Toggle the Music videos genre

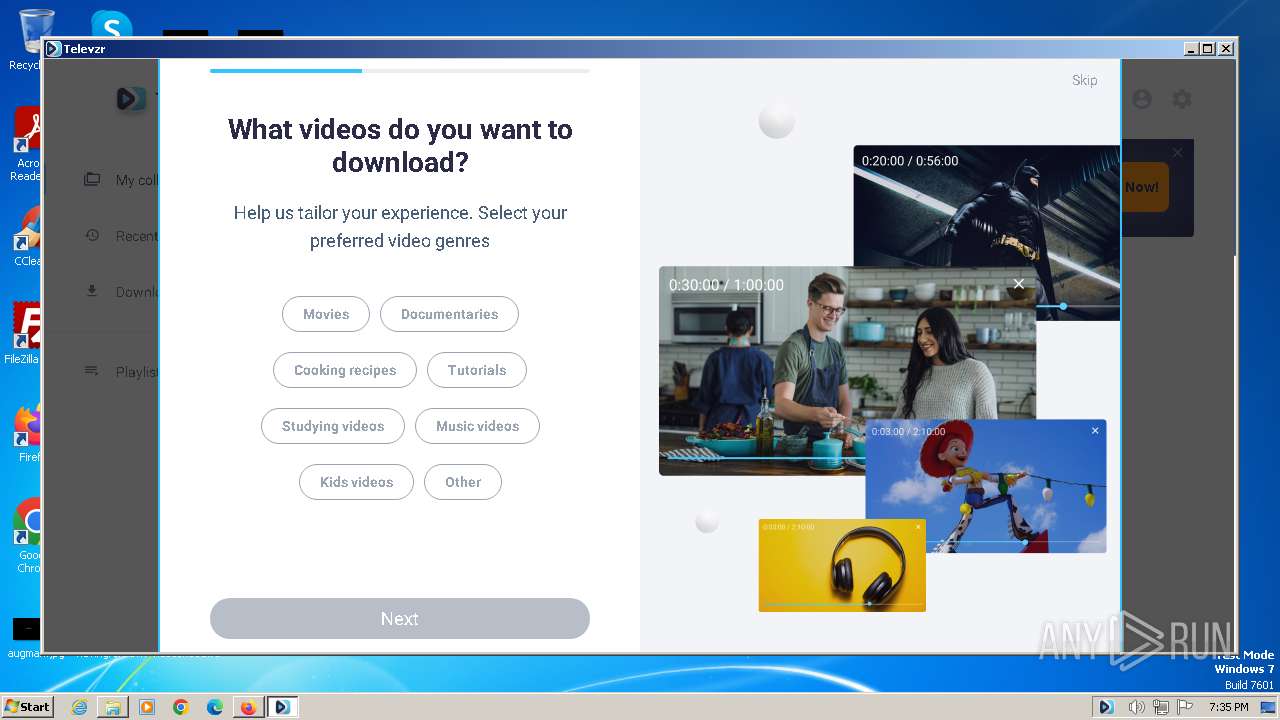click(x=477, y=426)
